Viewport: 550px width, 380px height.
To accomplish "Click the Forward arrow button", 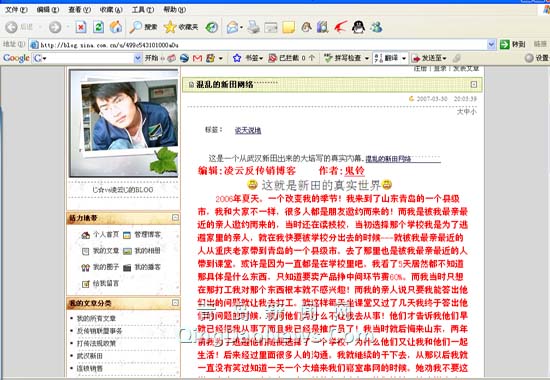I will (x=55, y=27).
